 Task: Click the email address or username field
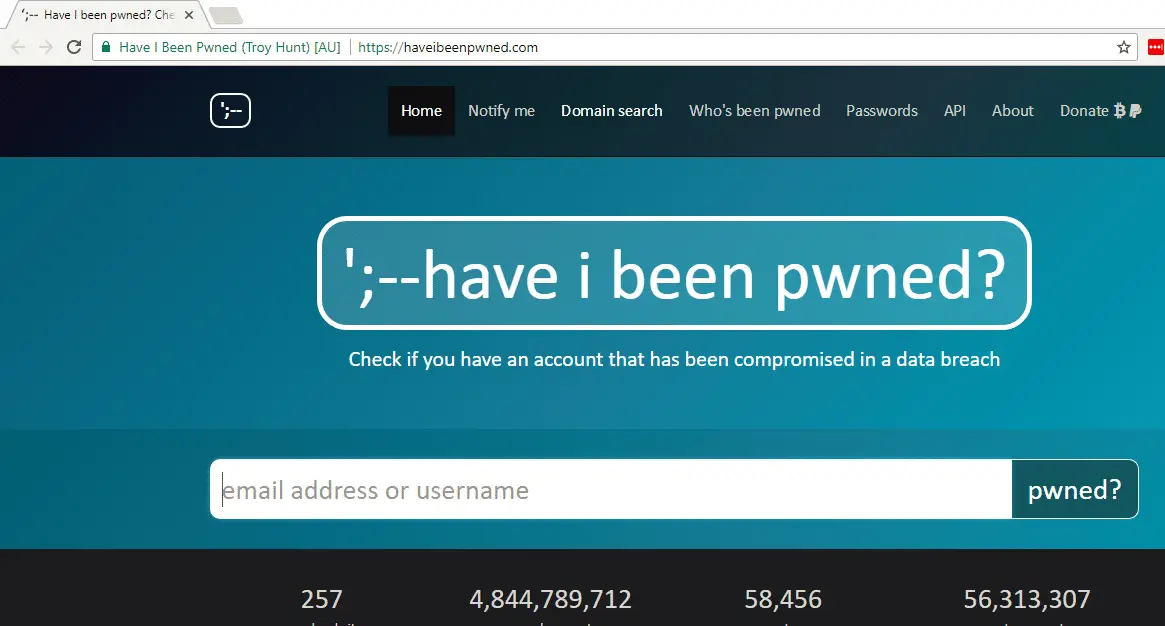[611, 489]
